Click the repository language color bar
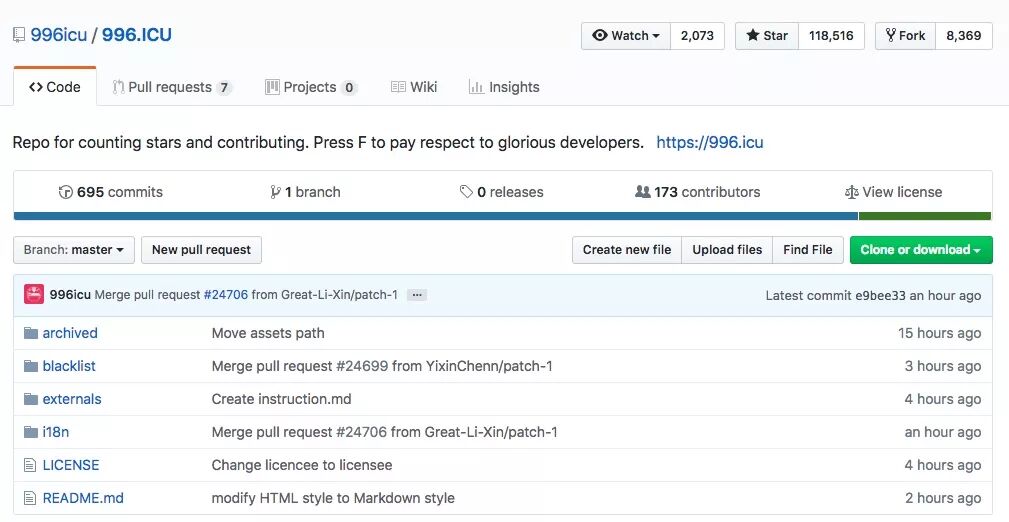Image resolution: width=1009 pixels, height=522 pixels. 435,216
